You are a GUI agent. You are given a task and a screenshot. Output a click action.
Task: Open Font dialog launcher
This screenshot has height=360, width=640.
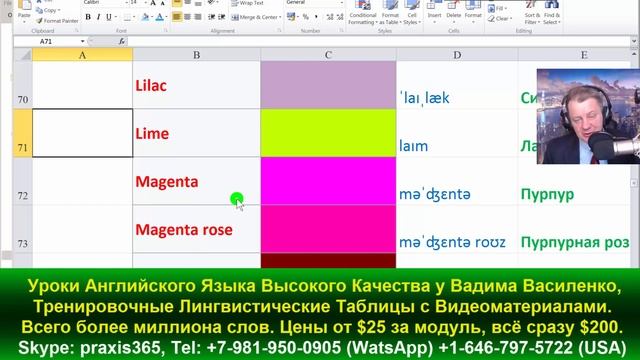pyautogui.click(x=165, y=31)
